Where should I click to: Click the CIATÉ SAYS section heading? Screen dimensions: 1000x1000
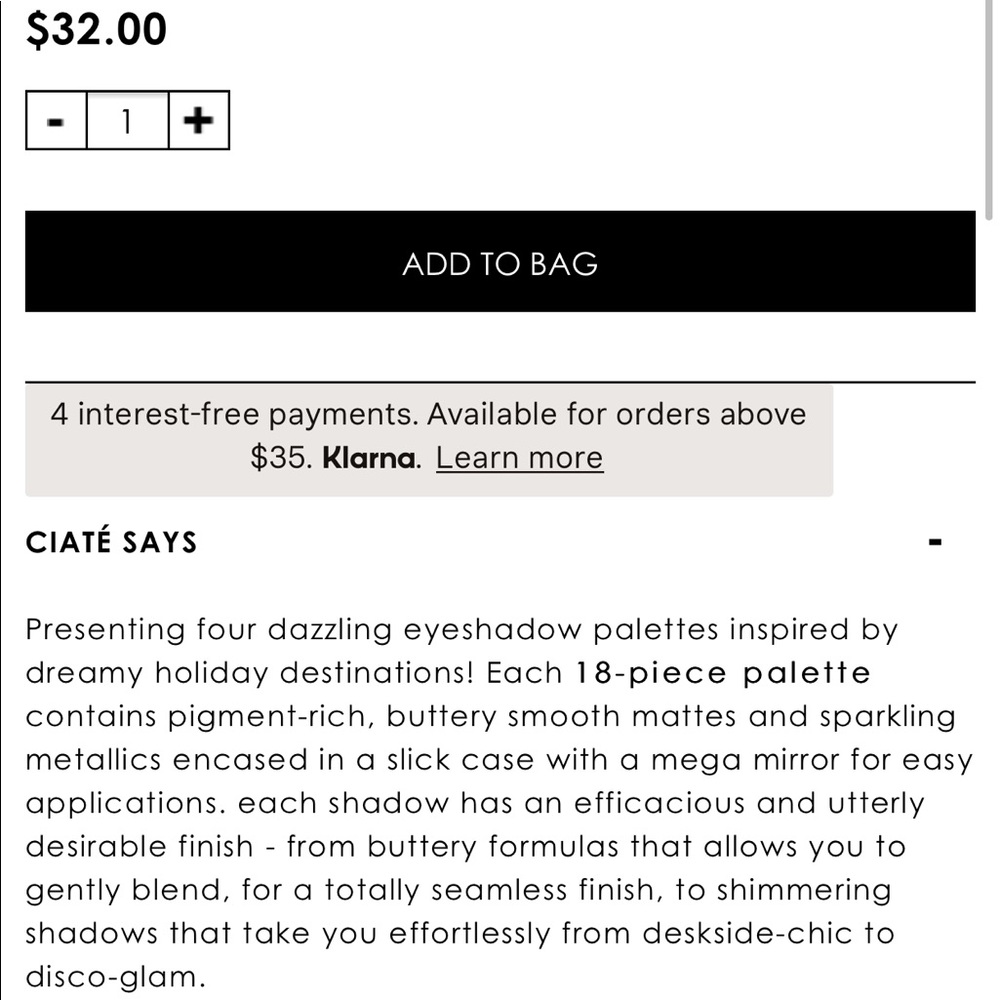coord(111,543)
